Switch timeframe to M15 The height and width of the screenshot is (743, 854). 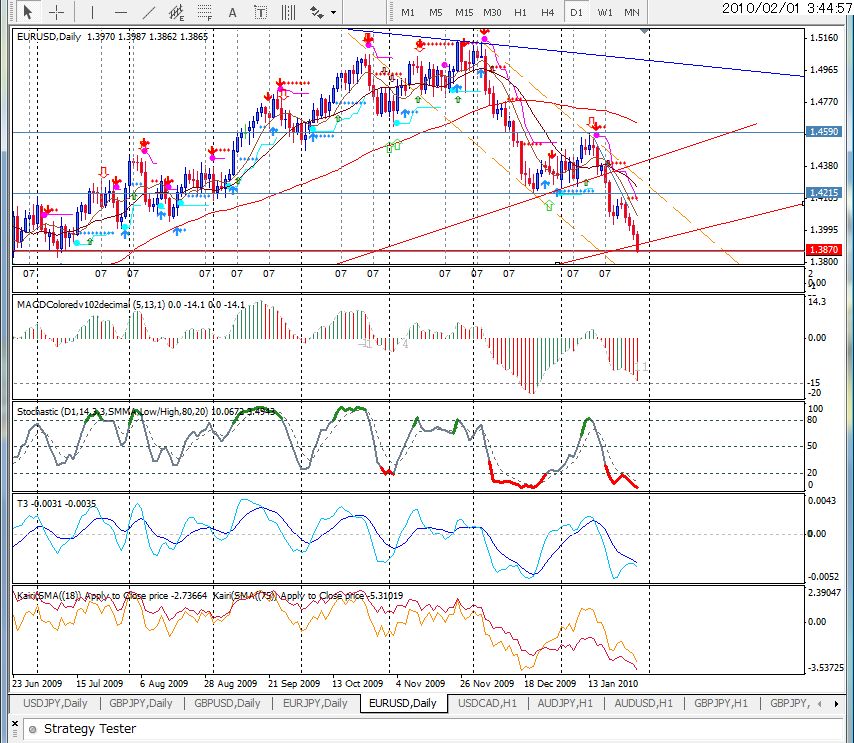click(464, 12)
